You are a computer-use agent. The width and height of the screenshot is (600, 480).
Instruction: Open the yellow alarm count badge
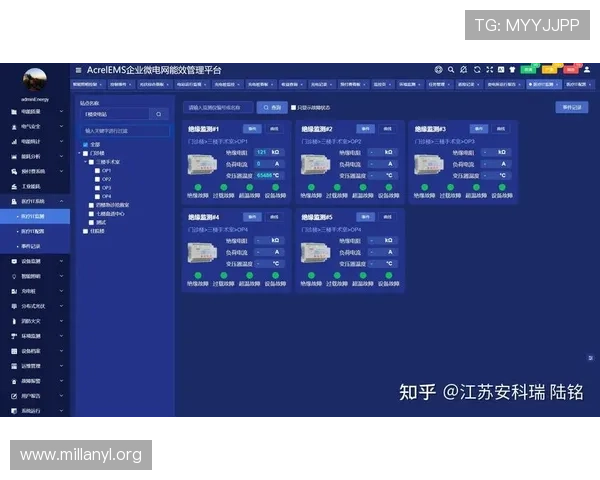(550, 69)
